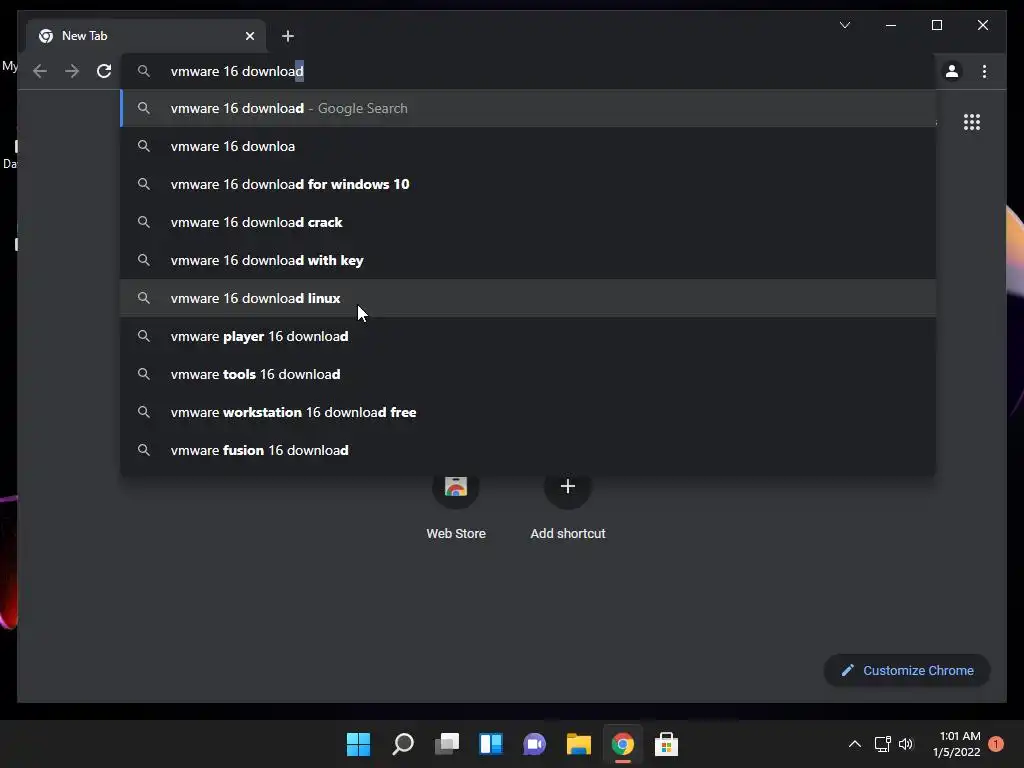Screen dimensions: 1024x768
Task: Open the Web Store shortcut
Action: pyautogui.click(x=456, y=506)
